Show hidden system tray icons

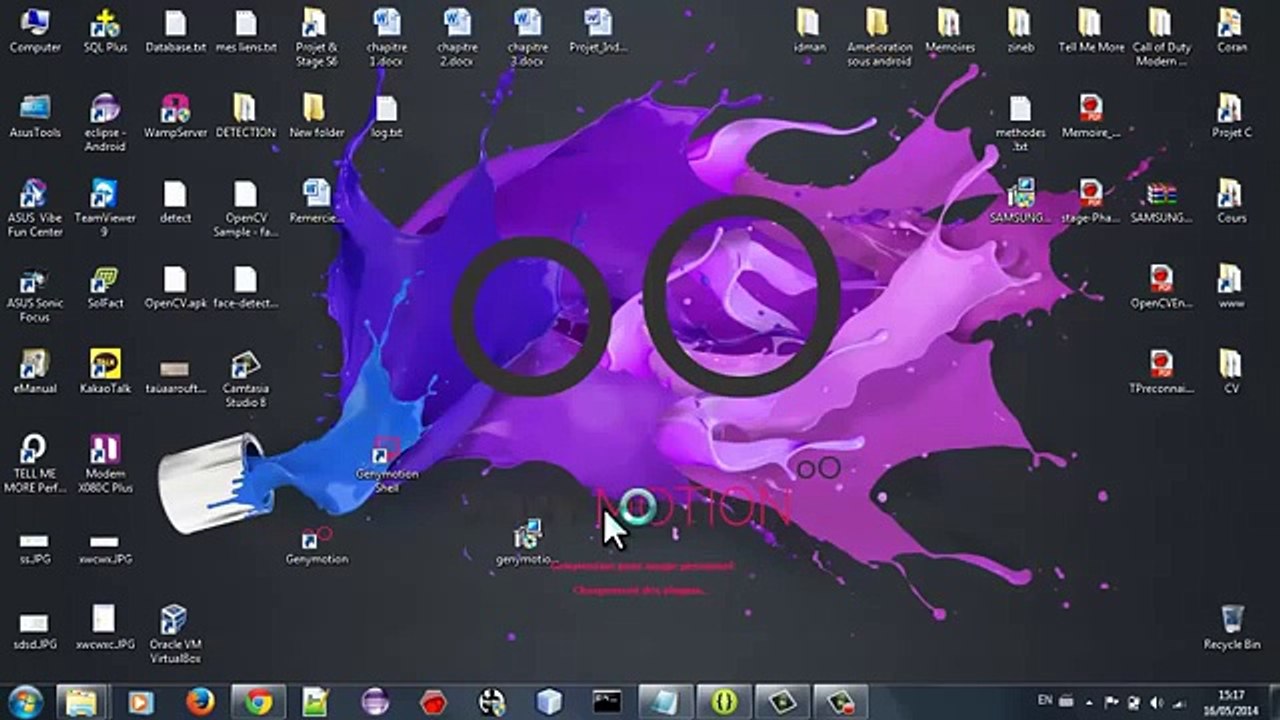[x=1089, y=702]
